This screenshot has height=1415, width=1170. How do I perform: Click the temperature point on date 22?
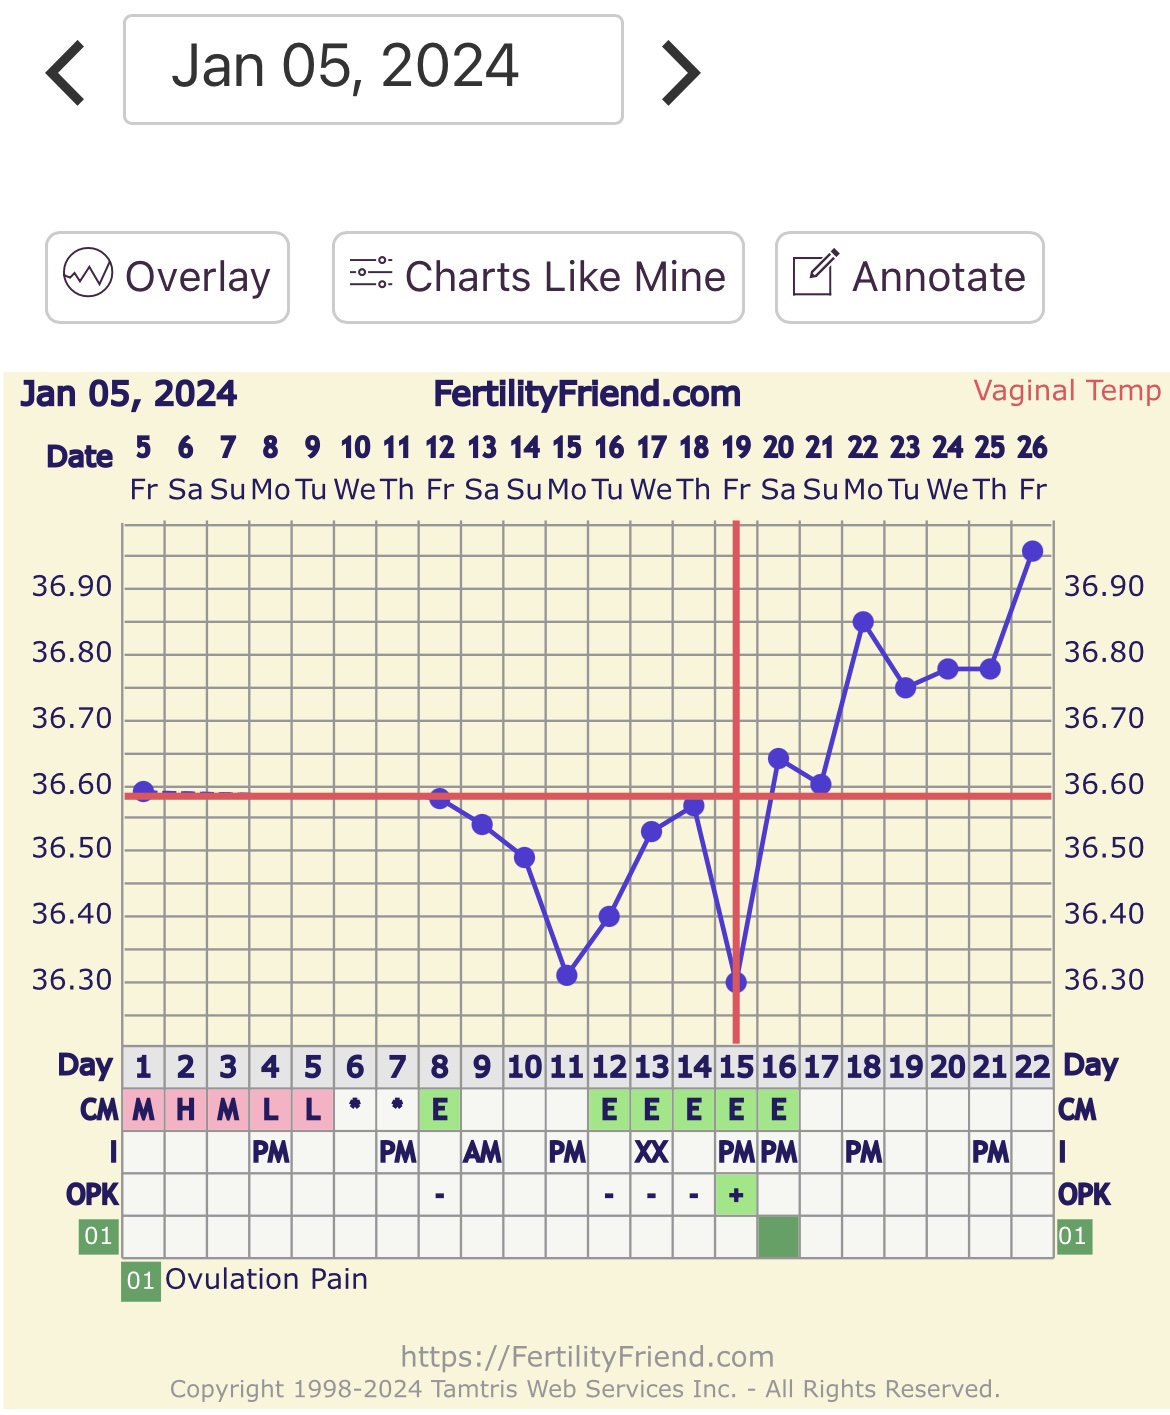863,622
